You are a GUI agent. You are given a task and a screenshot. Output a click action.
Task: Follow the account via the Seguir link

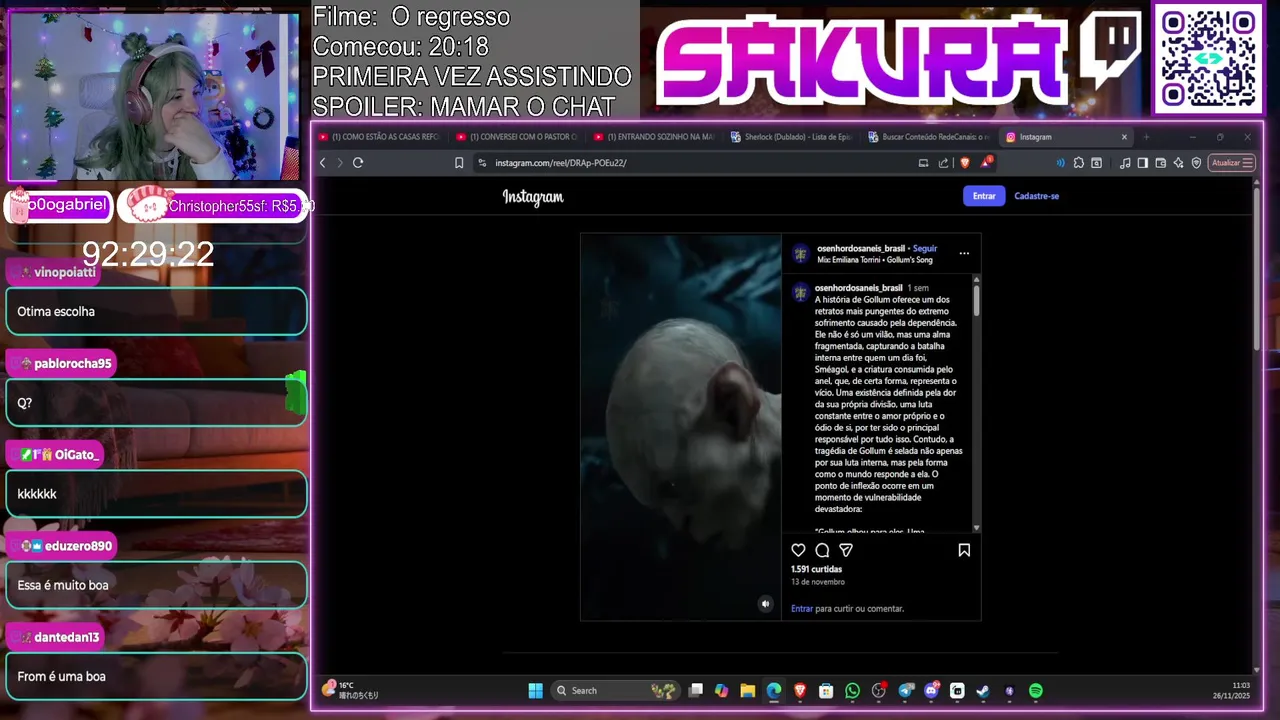[925, 248]
